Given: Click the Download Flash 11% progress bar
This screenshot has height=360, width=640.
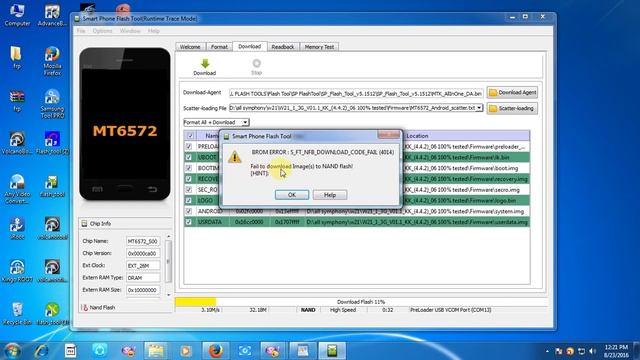Looking at the screenshot, I should coord(361,302).
